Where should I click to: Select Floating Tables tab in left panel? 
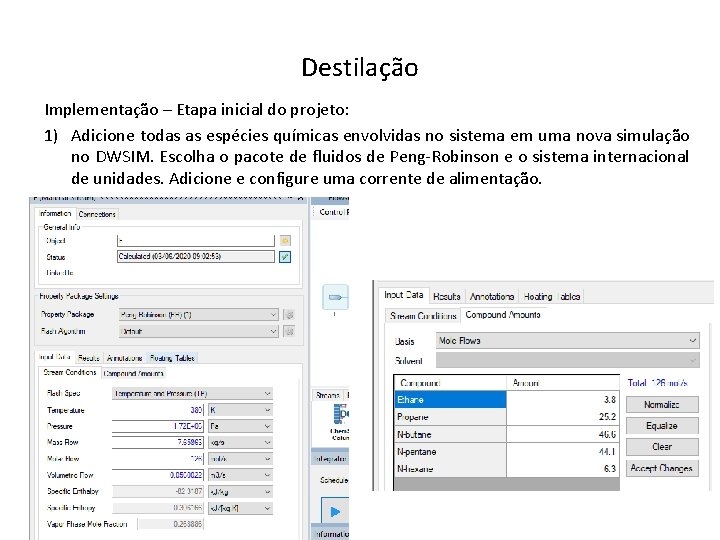click(172, 358)
